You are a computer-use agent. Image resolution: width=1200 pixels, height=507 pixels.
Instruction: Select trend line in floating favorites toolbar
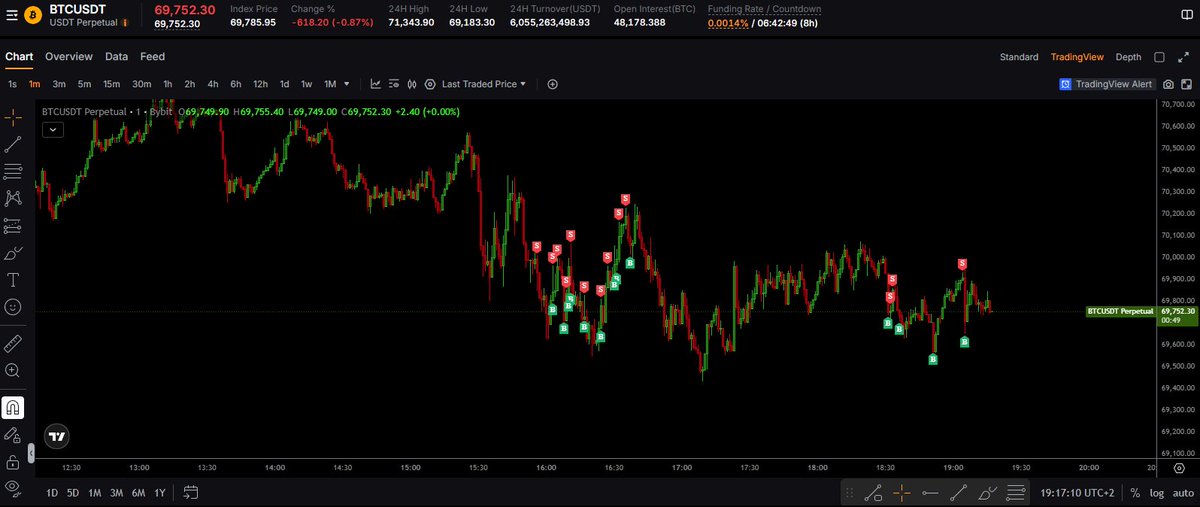(958, 493)
